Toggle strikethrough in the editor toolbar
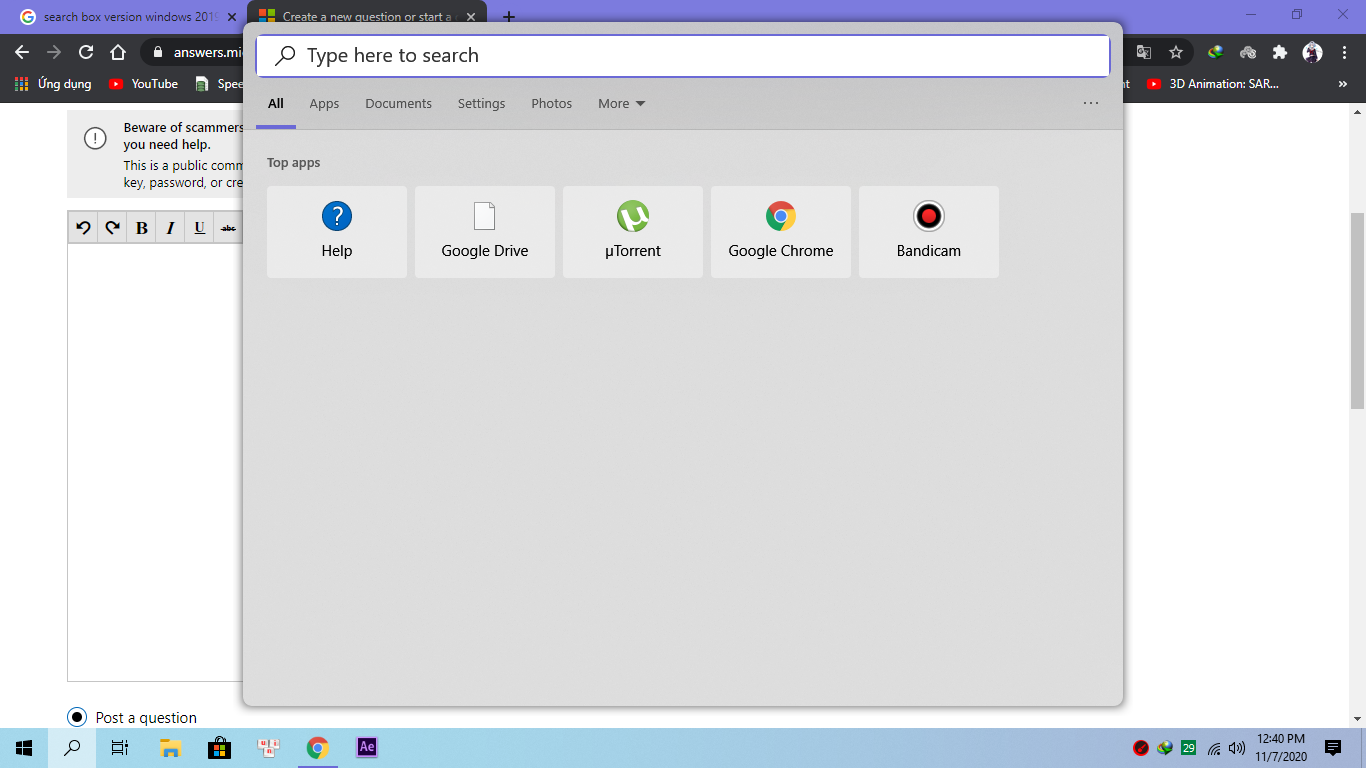This screenshot has width=1366, height=768. point(228,228)
